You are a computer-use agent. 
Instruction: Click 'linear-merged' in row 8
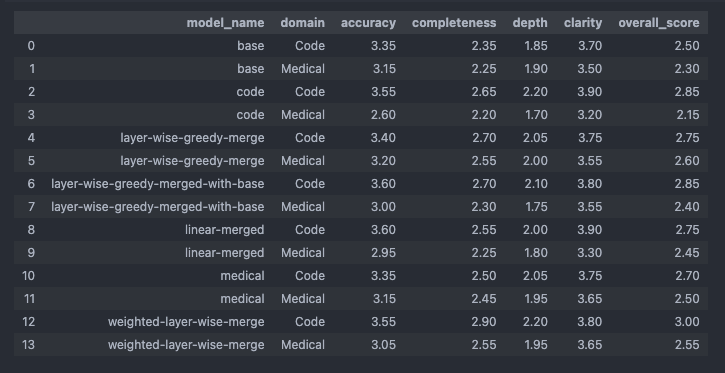pos(224,230)
